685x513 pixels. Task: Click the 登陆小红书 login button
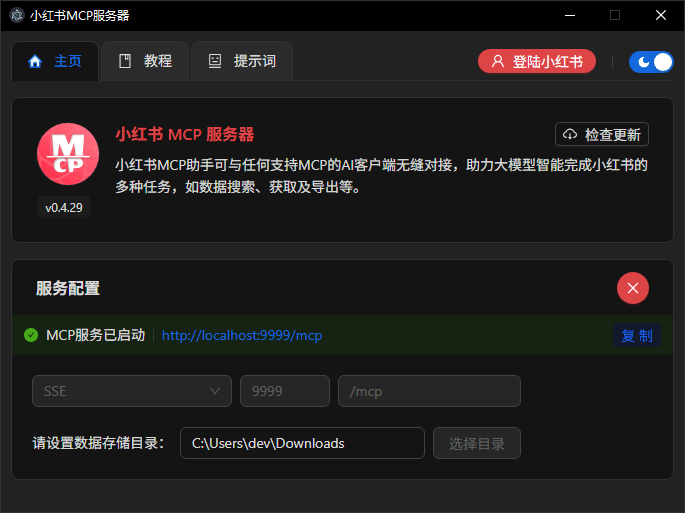point(537,61)
